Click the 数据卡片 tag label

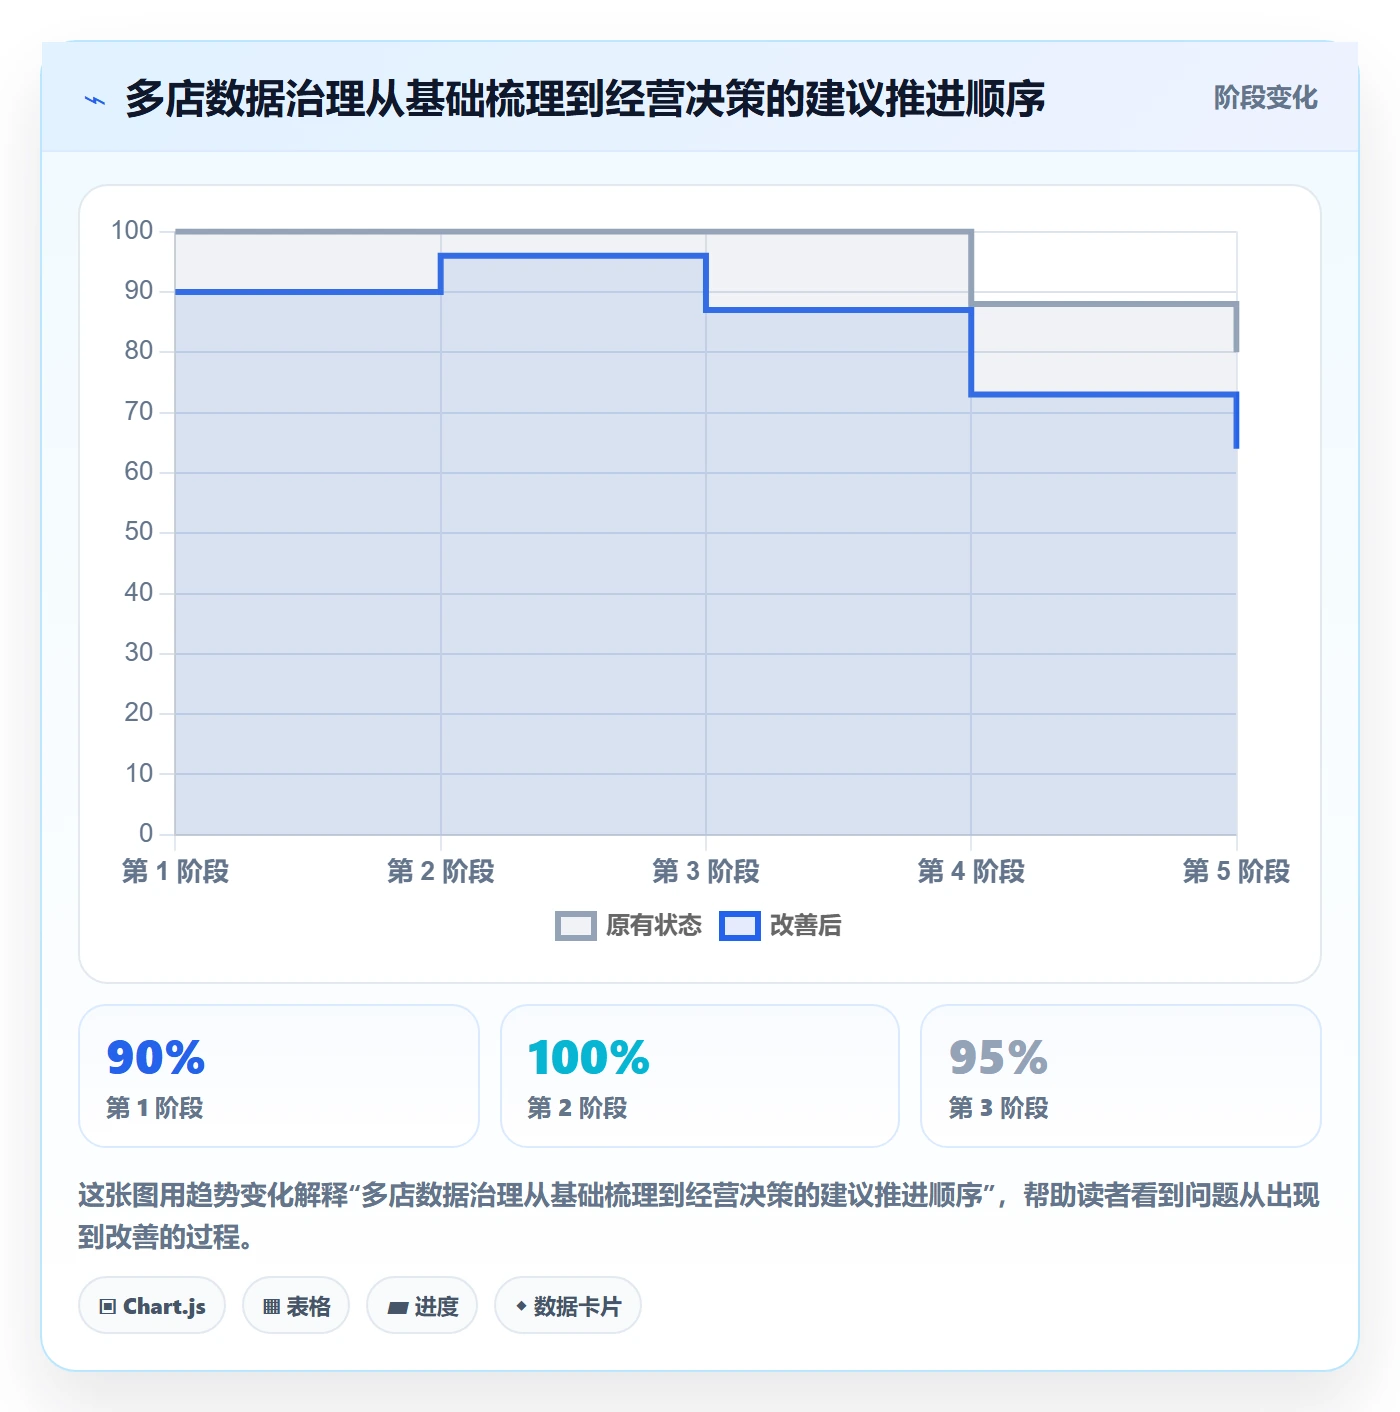tap(577, 1306)
